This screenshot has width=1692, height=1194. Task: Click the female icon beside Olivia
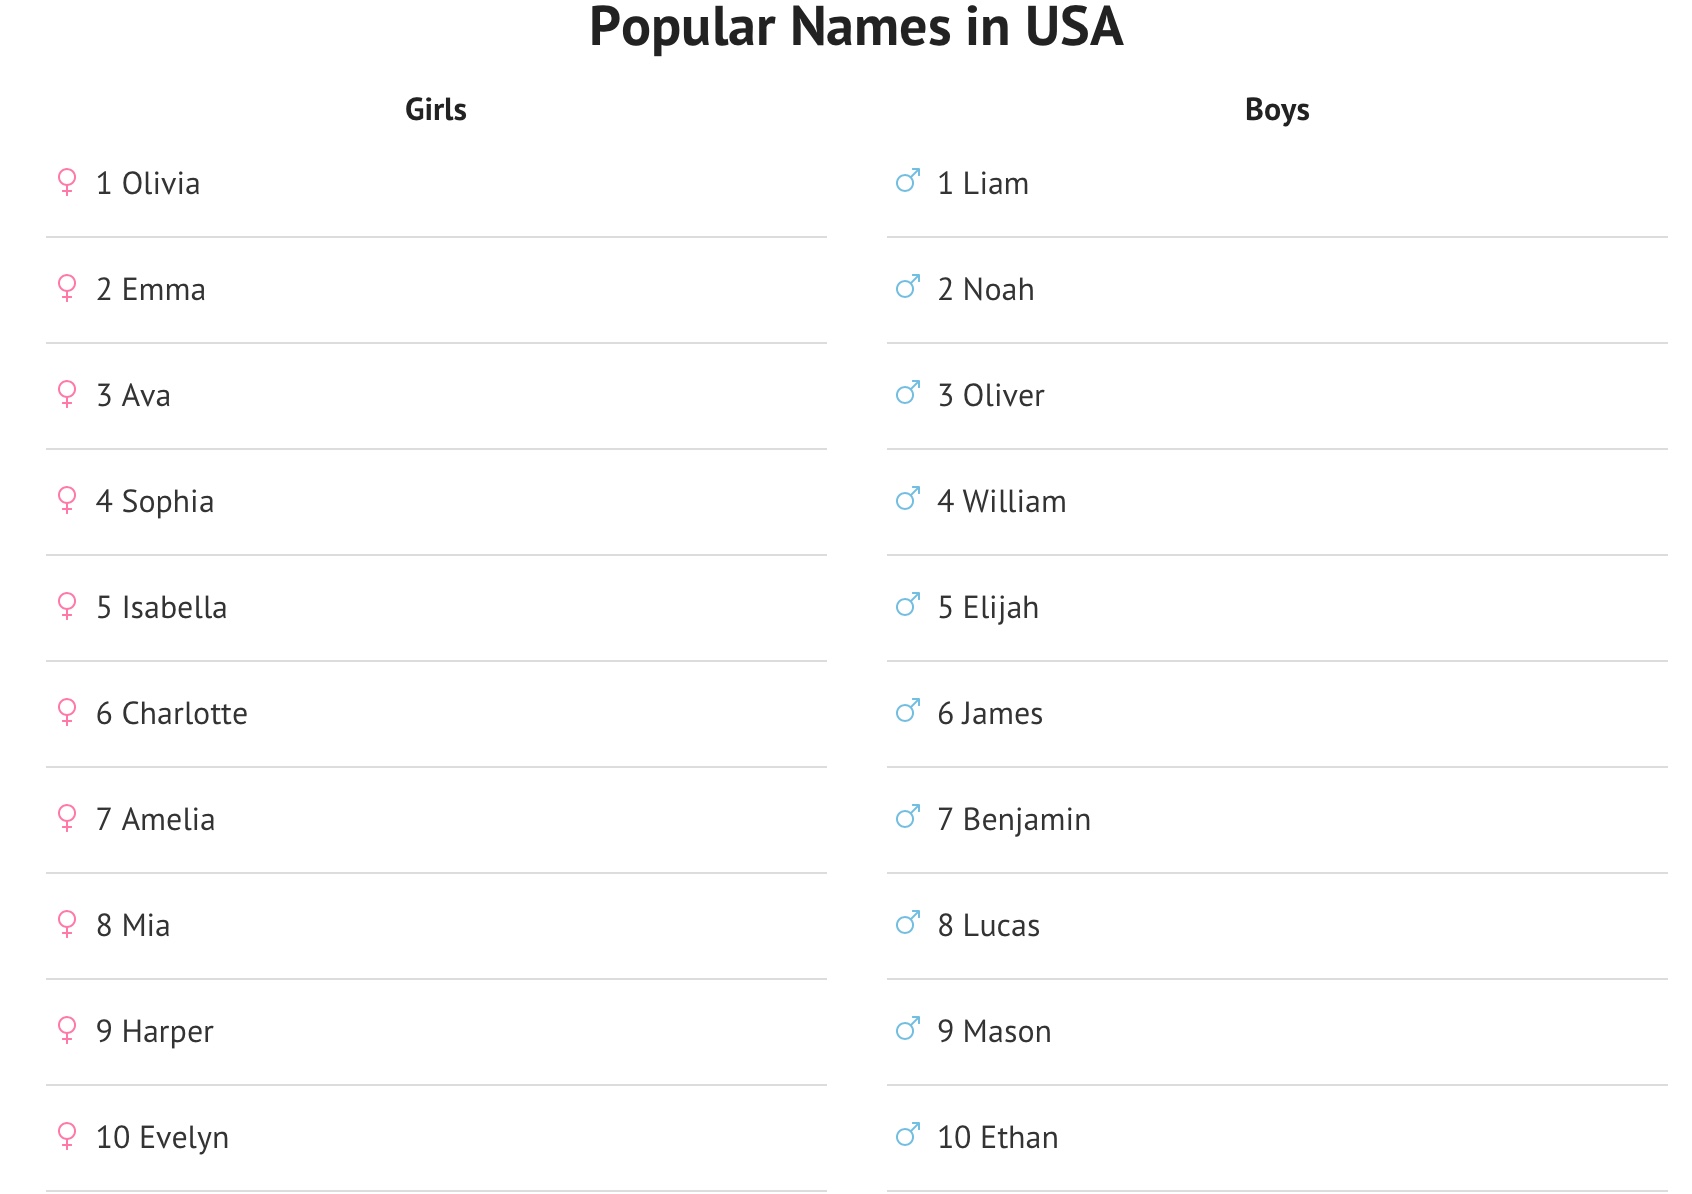click(67, 182)
